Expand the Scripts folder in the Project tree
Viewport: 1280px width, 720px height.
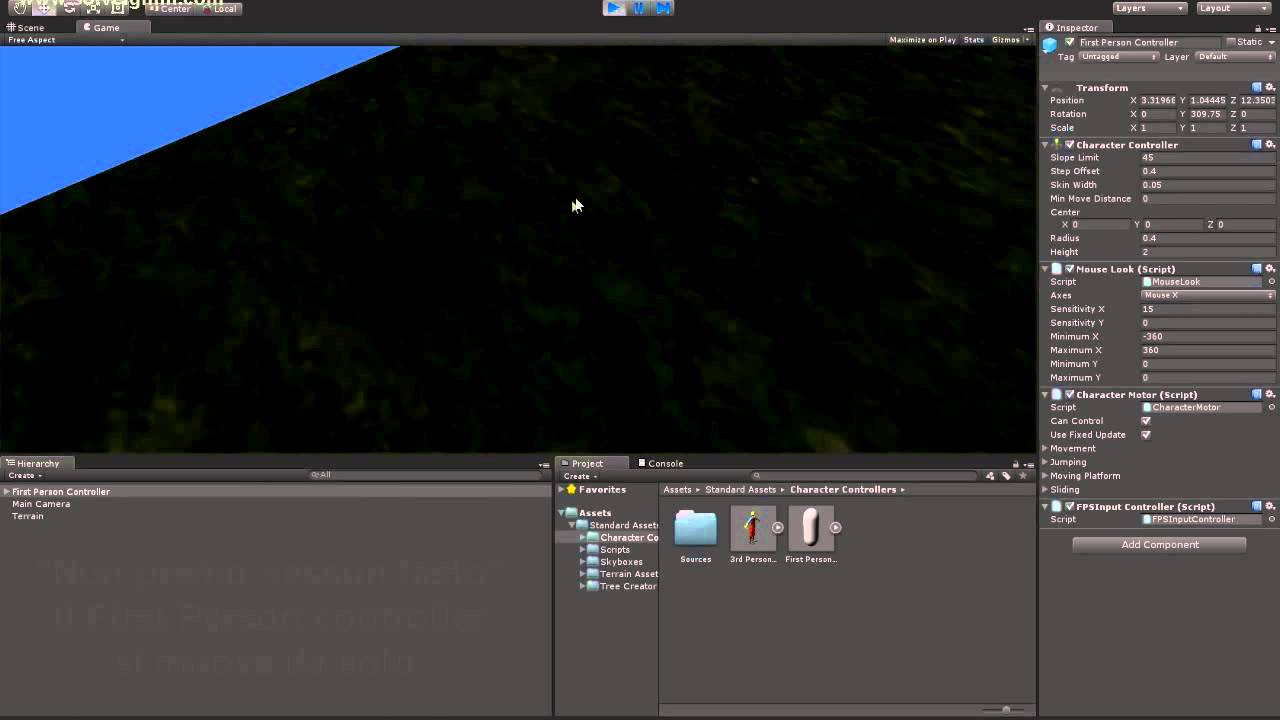[x=582, y=550]
